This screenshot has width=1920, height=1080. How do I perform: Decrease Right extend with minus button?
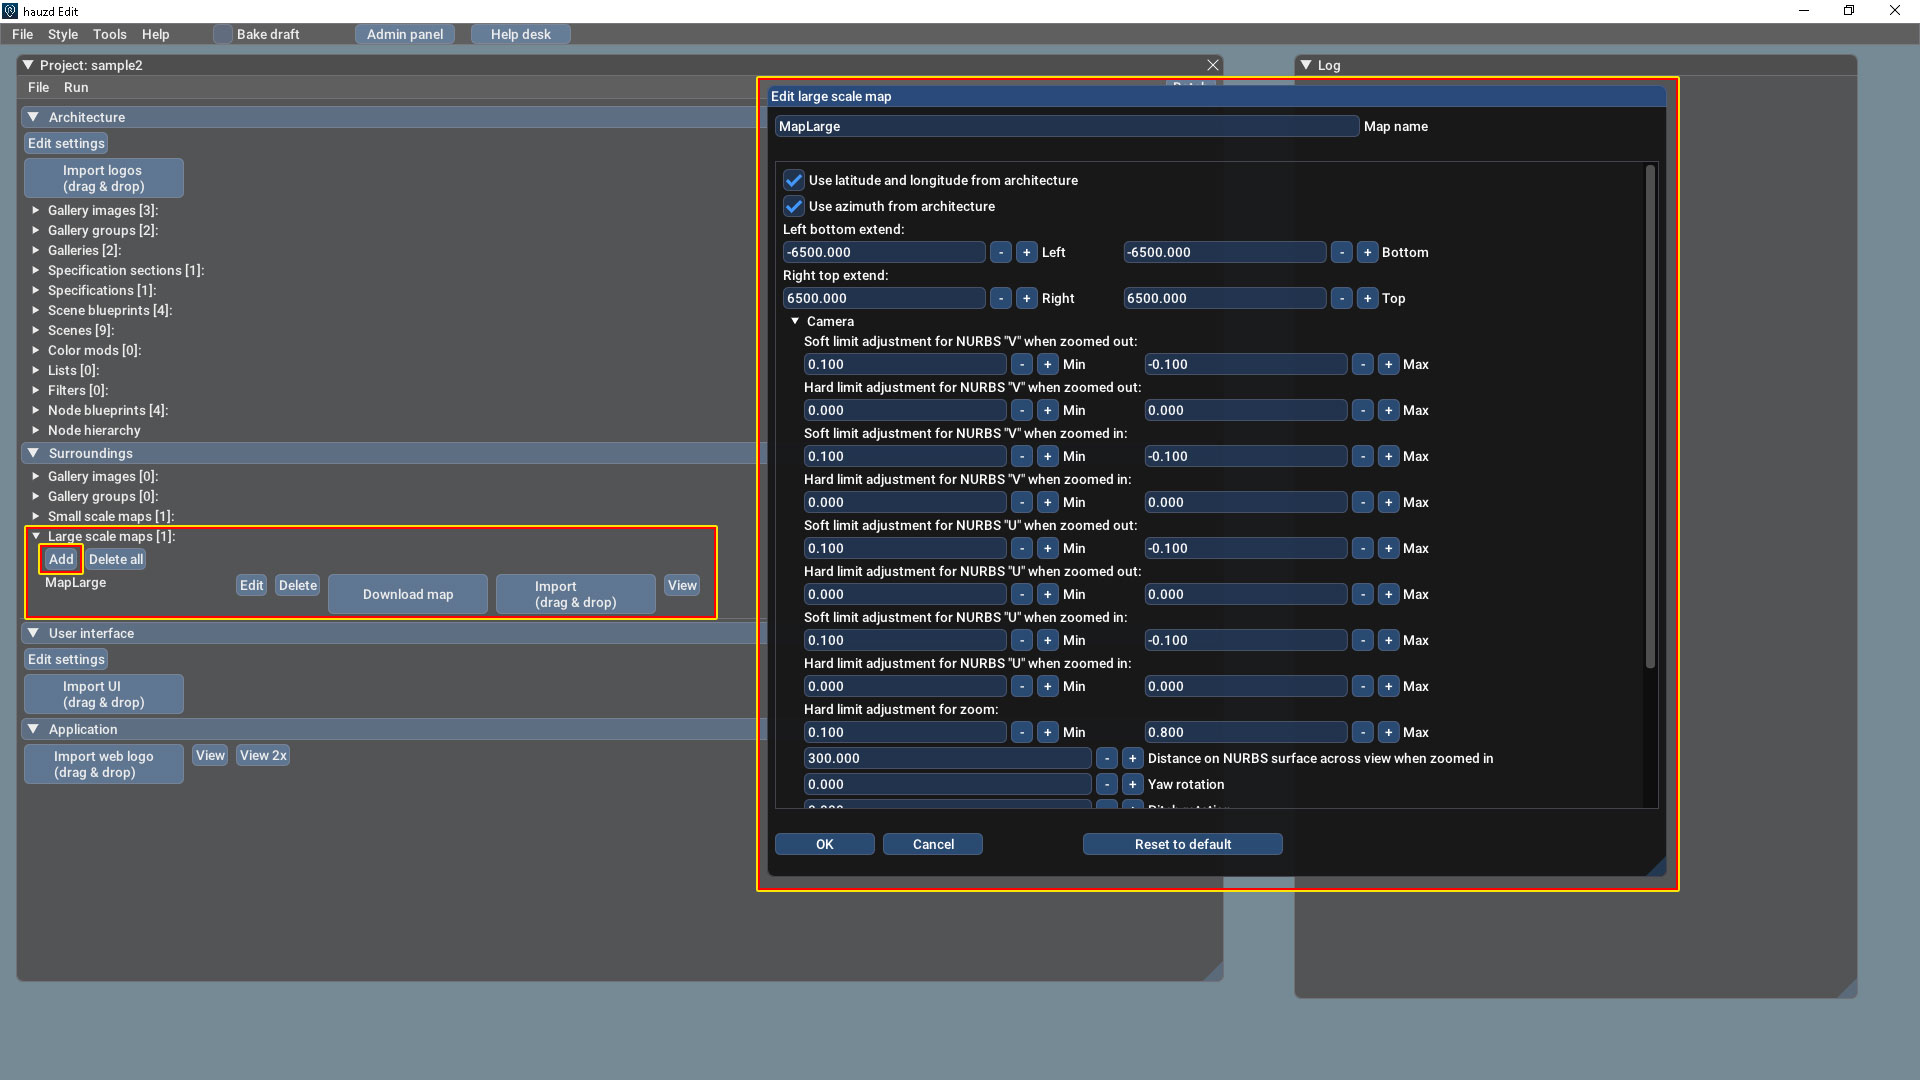click(1001, 298)
